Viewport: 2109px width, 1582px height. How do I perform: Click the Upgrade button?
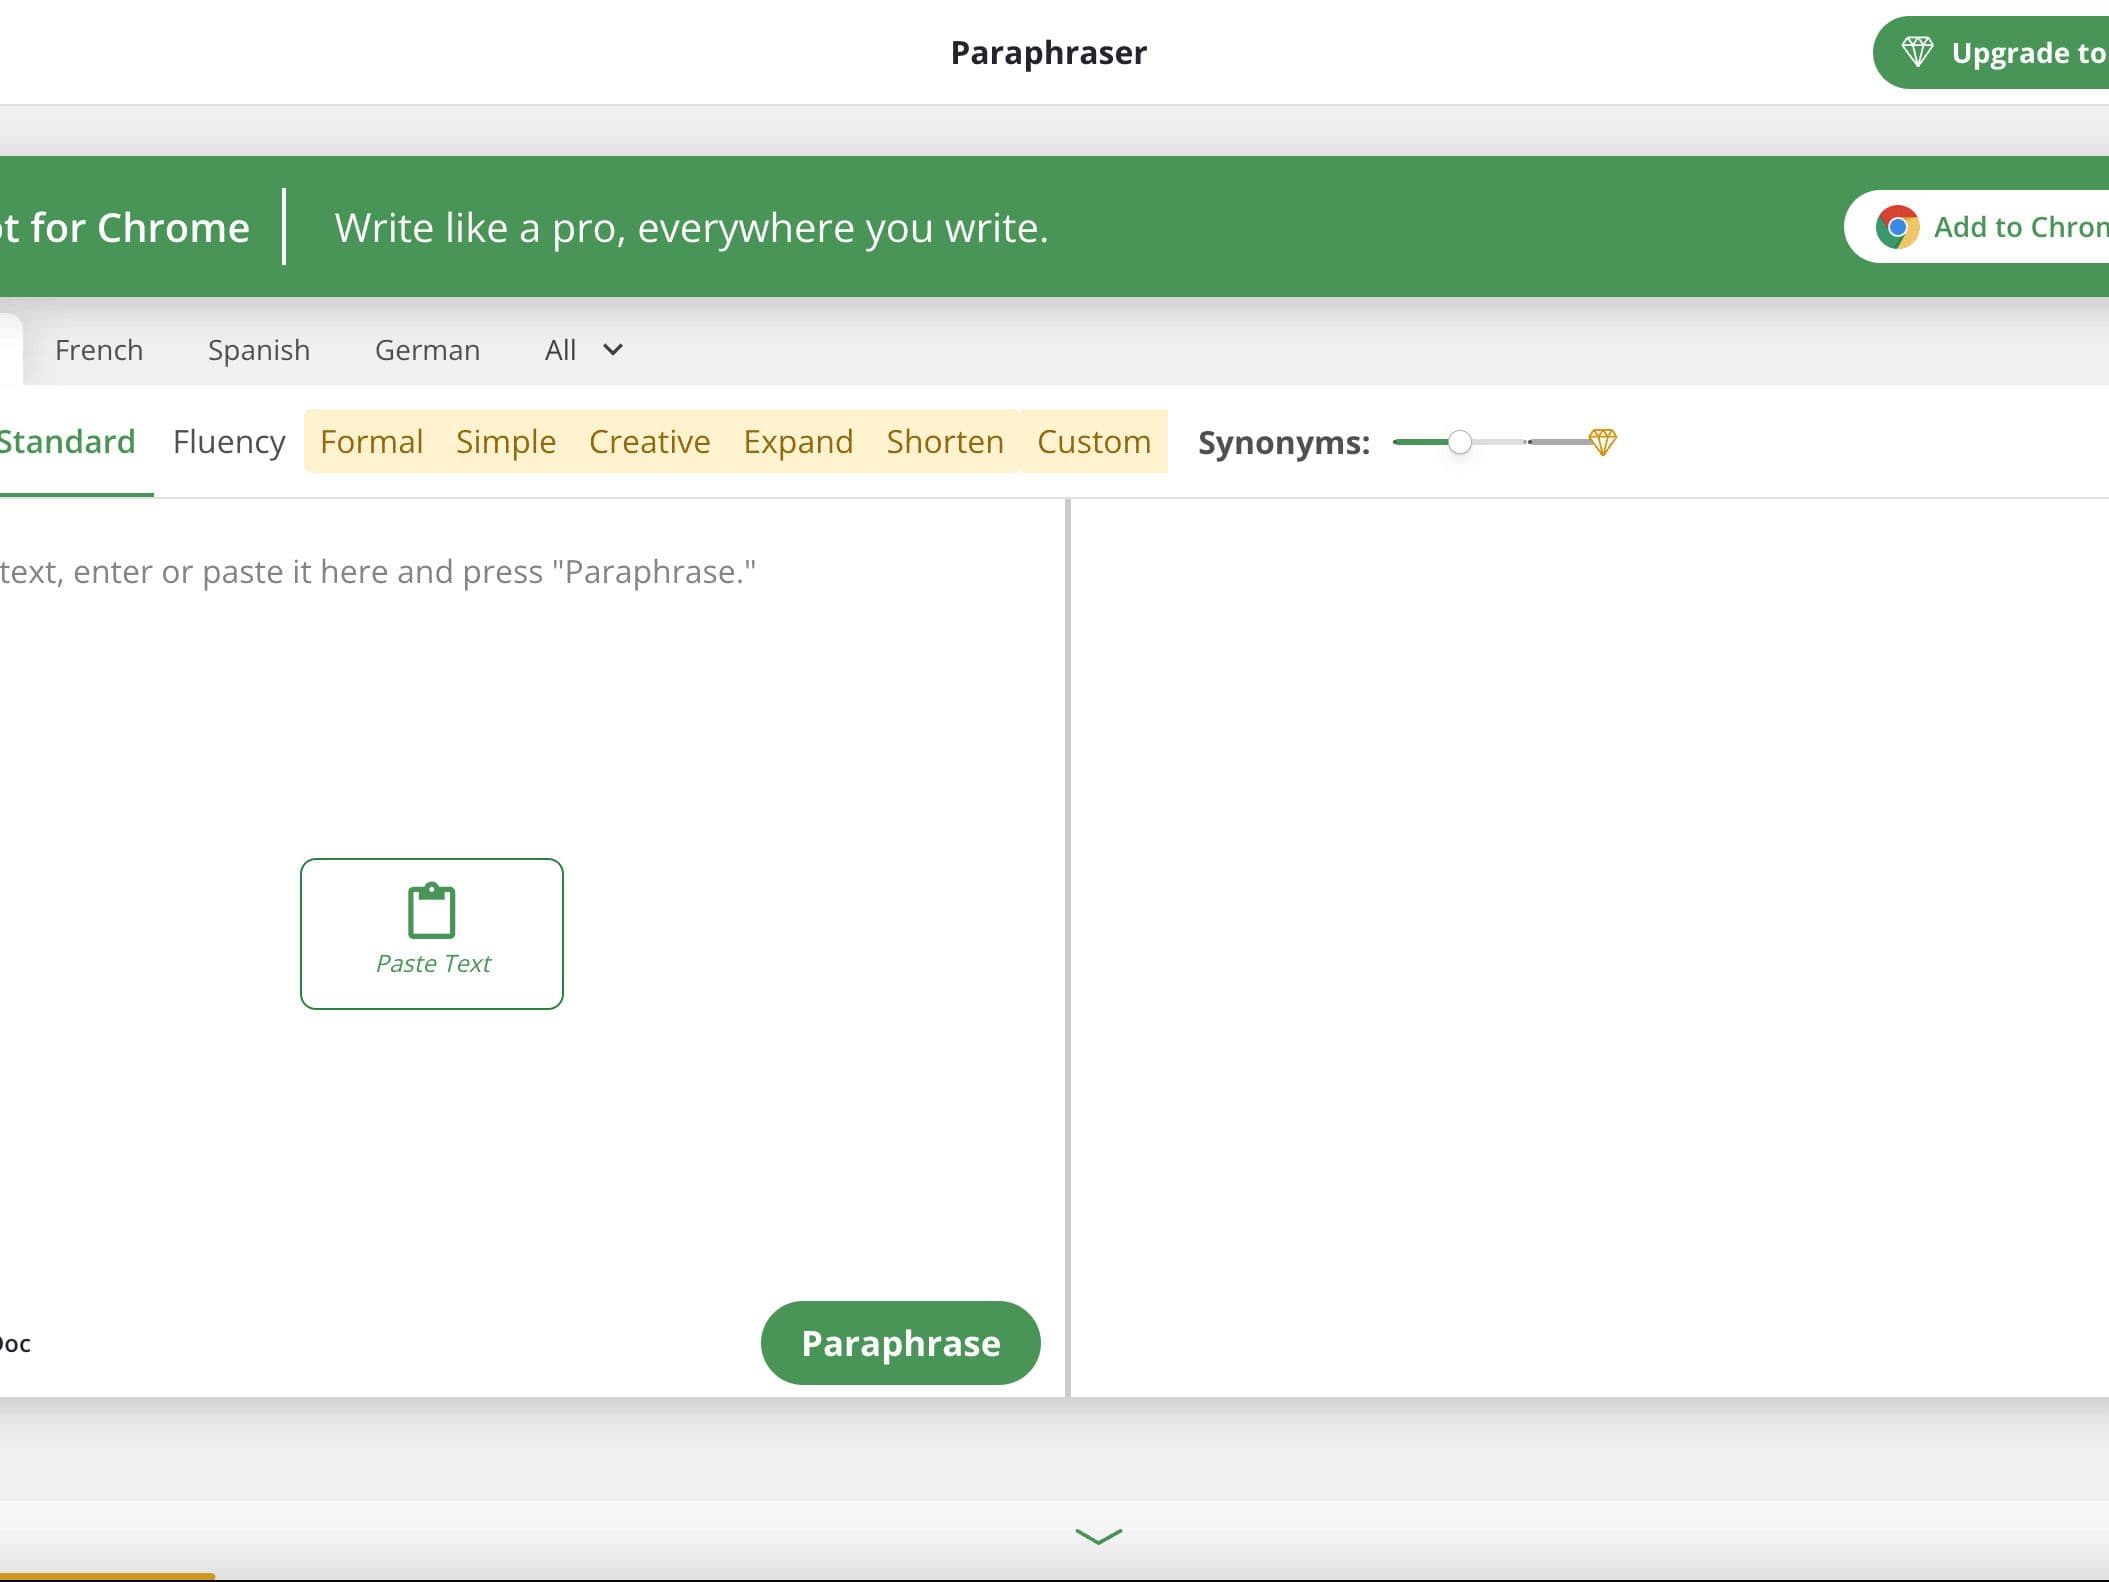tap(1991, 52)
